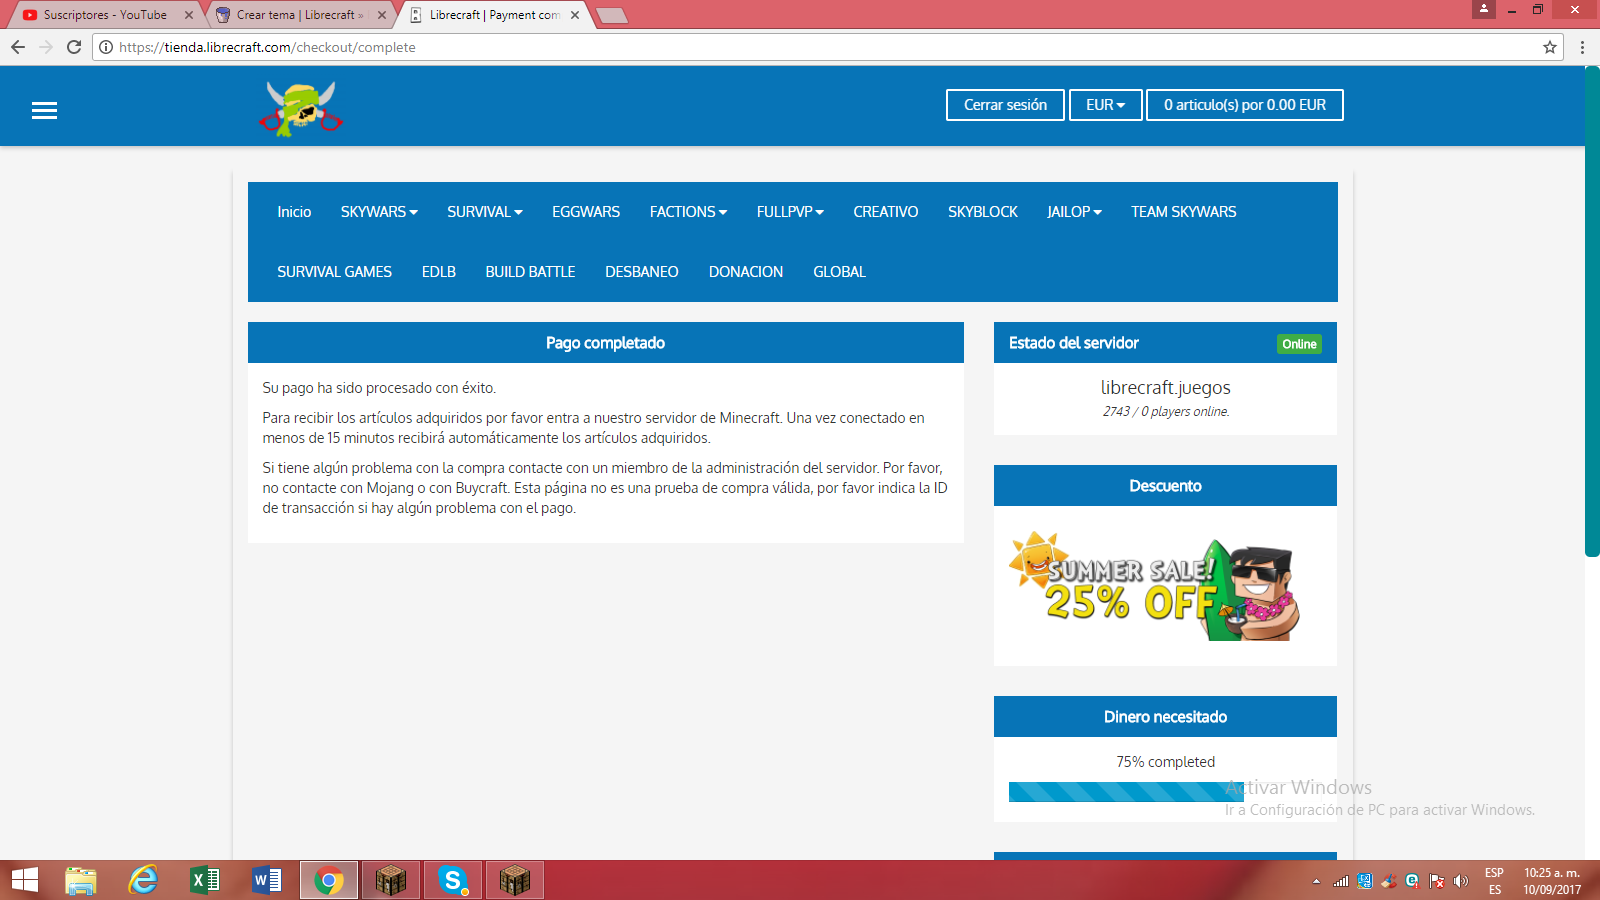
Task: Click the 'Descuento' panel header
Action: (1165, 486)
